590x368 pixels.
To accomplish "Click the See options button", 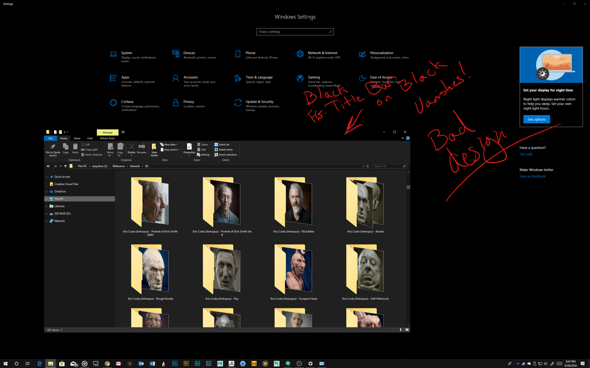I will coord(537,119).
